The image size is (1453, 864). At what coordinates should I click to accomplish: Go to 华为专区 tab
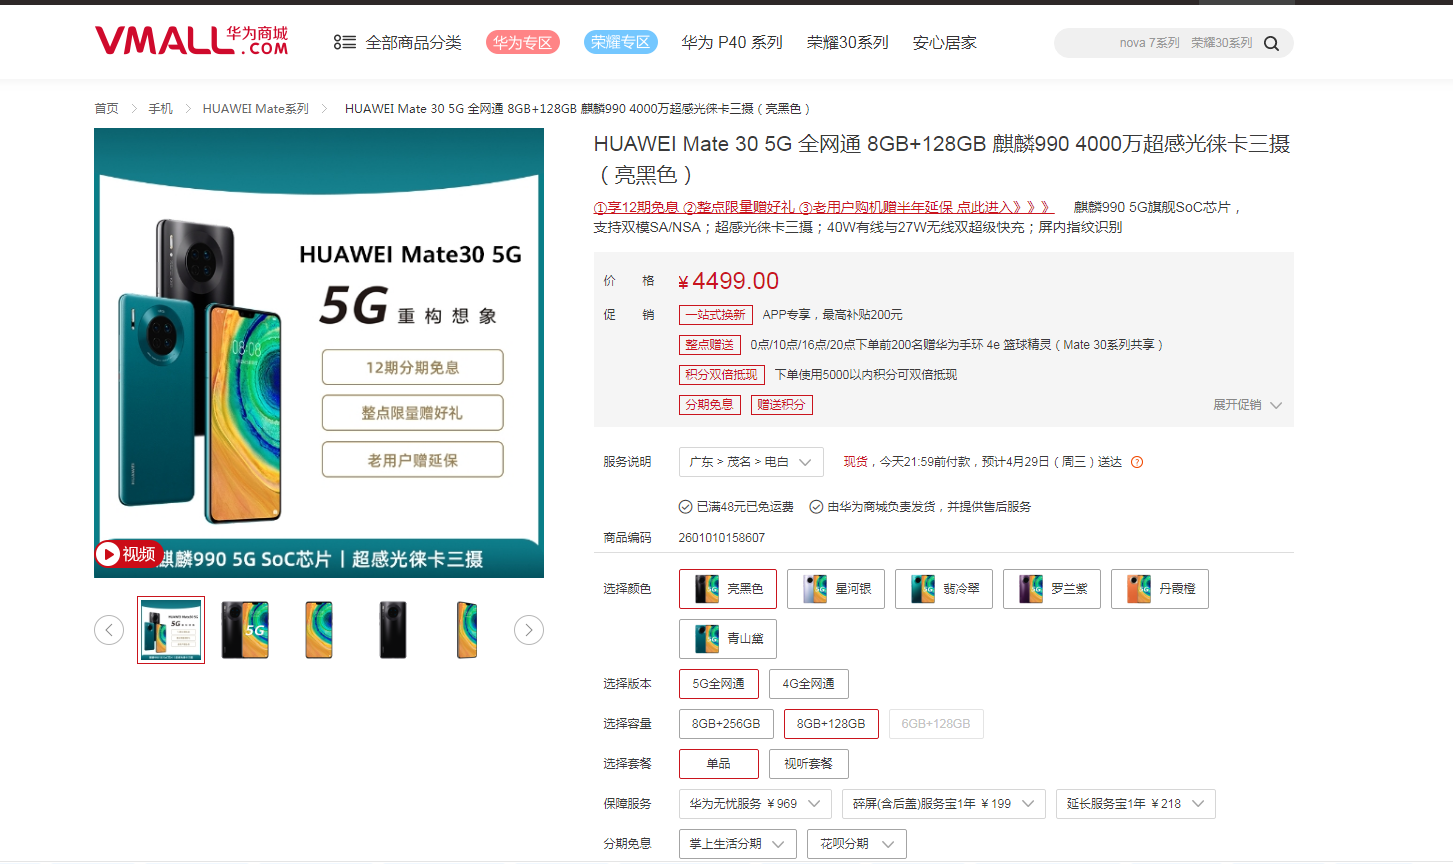523,42
